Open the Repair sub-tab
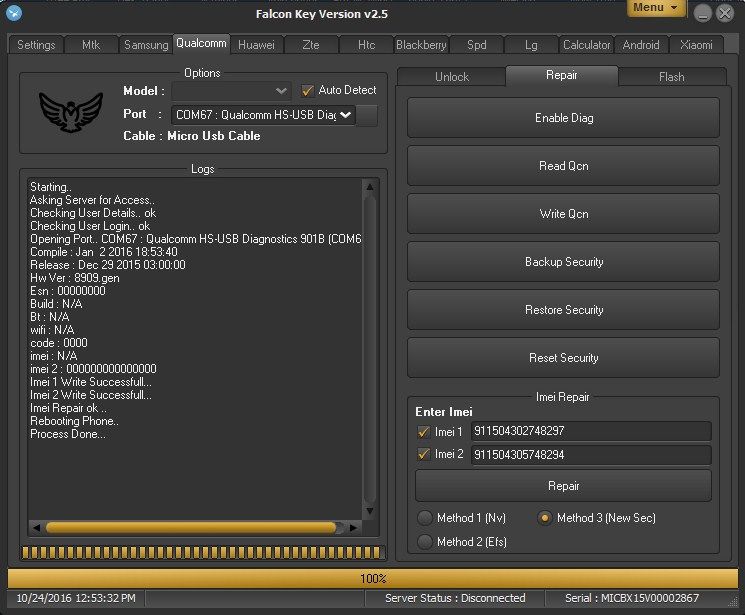This screenshot has width=745, height=615. [x=562, y=75]
